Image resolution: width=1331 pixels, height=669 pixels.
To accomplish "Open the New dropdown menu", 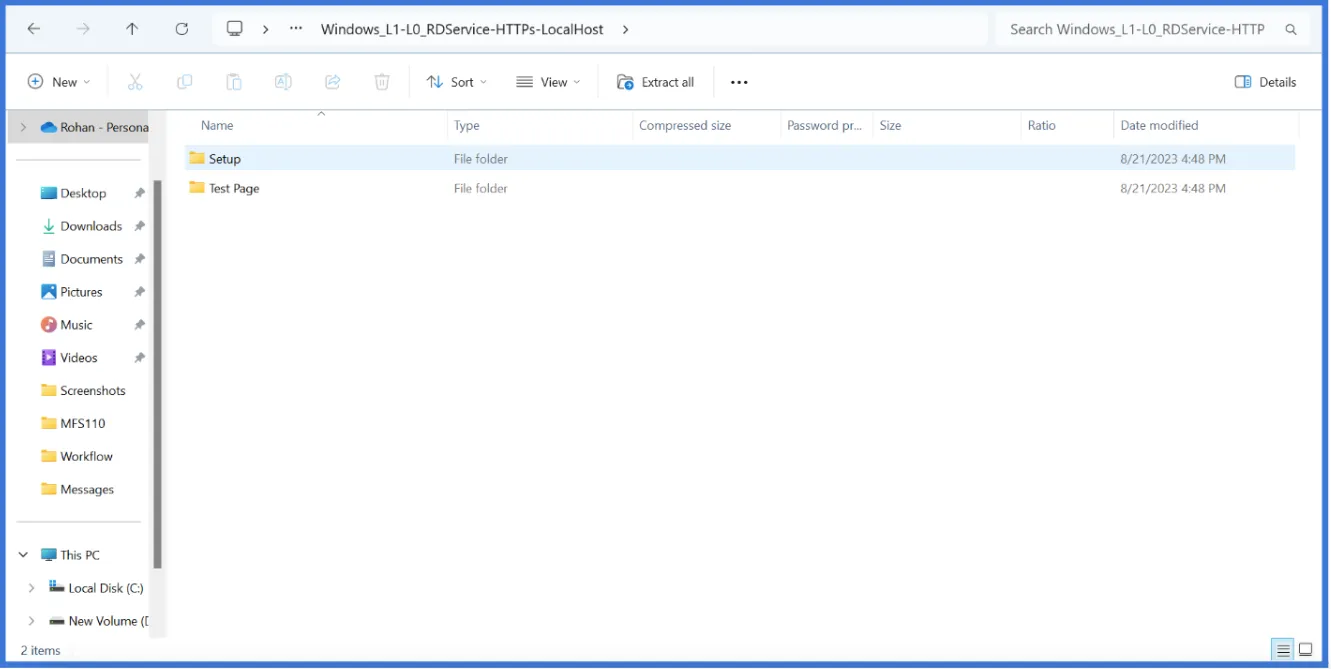I will [x=59, y=82].
